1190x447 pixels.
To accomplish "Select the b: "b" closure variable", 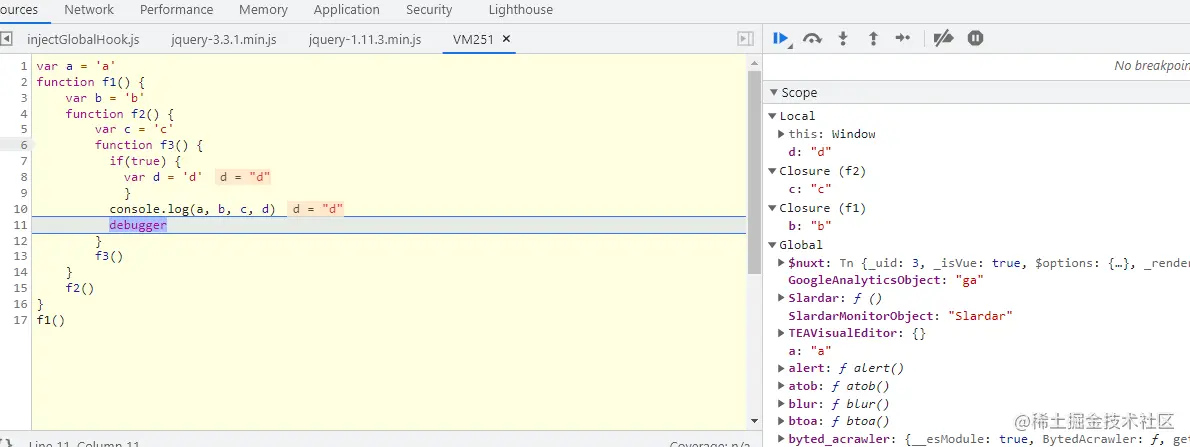I will coord(810,226).
